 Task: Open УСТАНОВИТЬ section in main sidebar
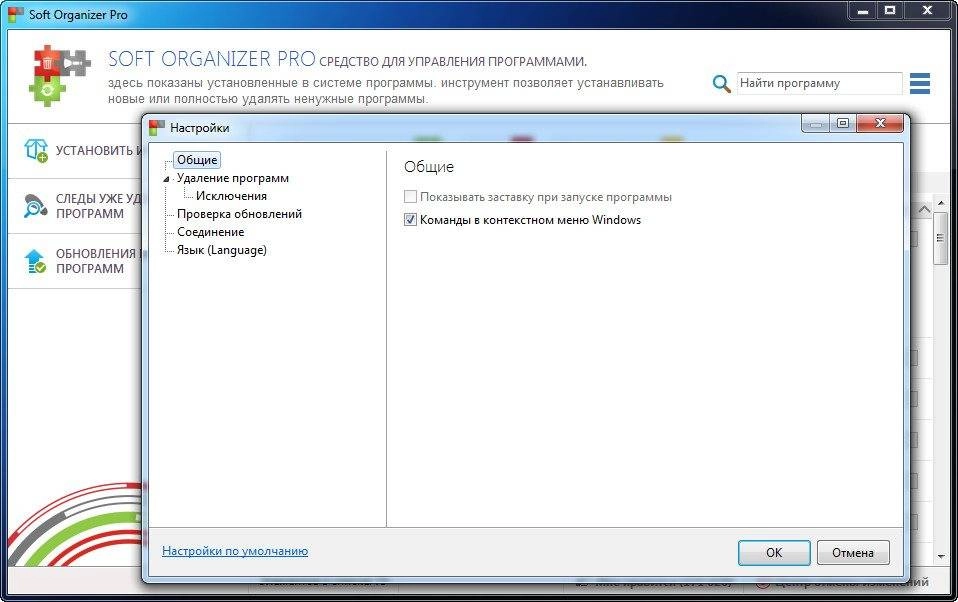pos(75,150)
